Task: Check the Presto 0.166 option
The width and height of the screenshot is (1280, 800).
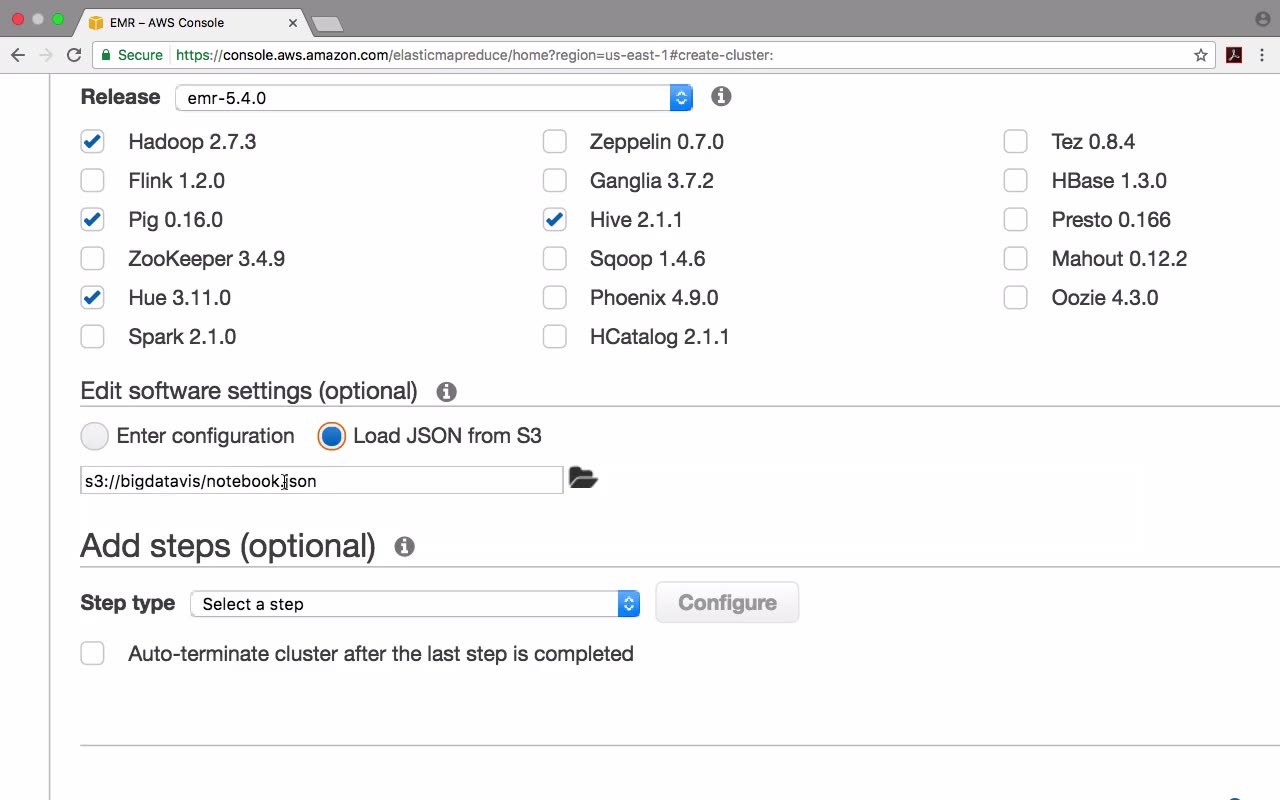Action: 1015,220
